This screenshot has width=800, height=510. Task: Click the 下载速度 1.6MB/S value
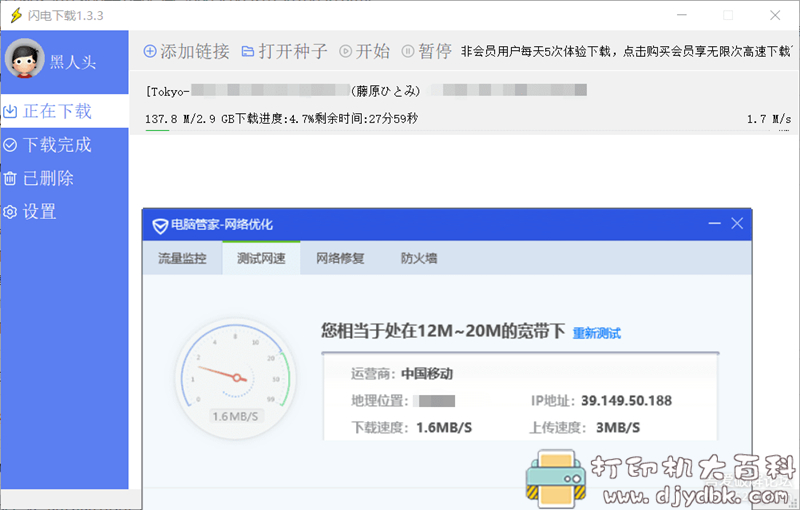click(x=444, y=427)
